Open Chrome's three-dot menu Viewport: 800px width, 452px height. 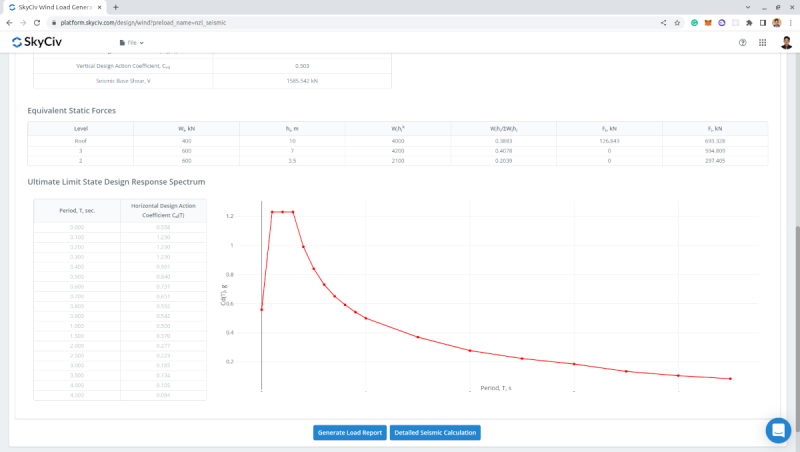[x=790, y=22]
